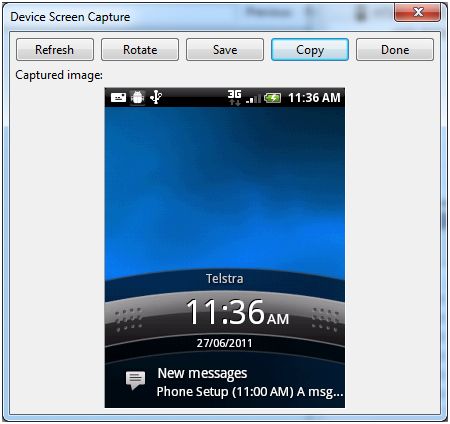Click the Android debug bug icon
This screenshot has width=450, height=424.
[137, 98]
